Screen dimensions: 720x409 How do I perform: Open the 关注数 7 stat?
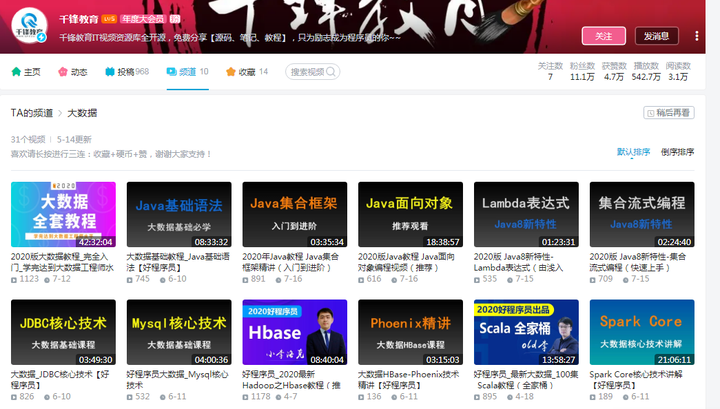[x=550, y=72]
